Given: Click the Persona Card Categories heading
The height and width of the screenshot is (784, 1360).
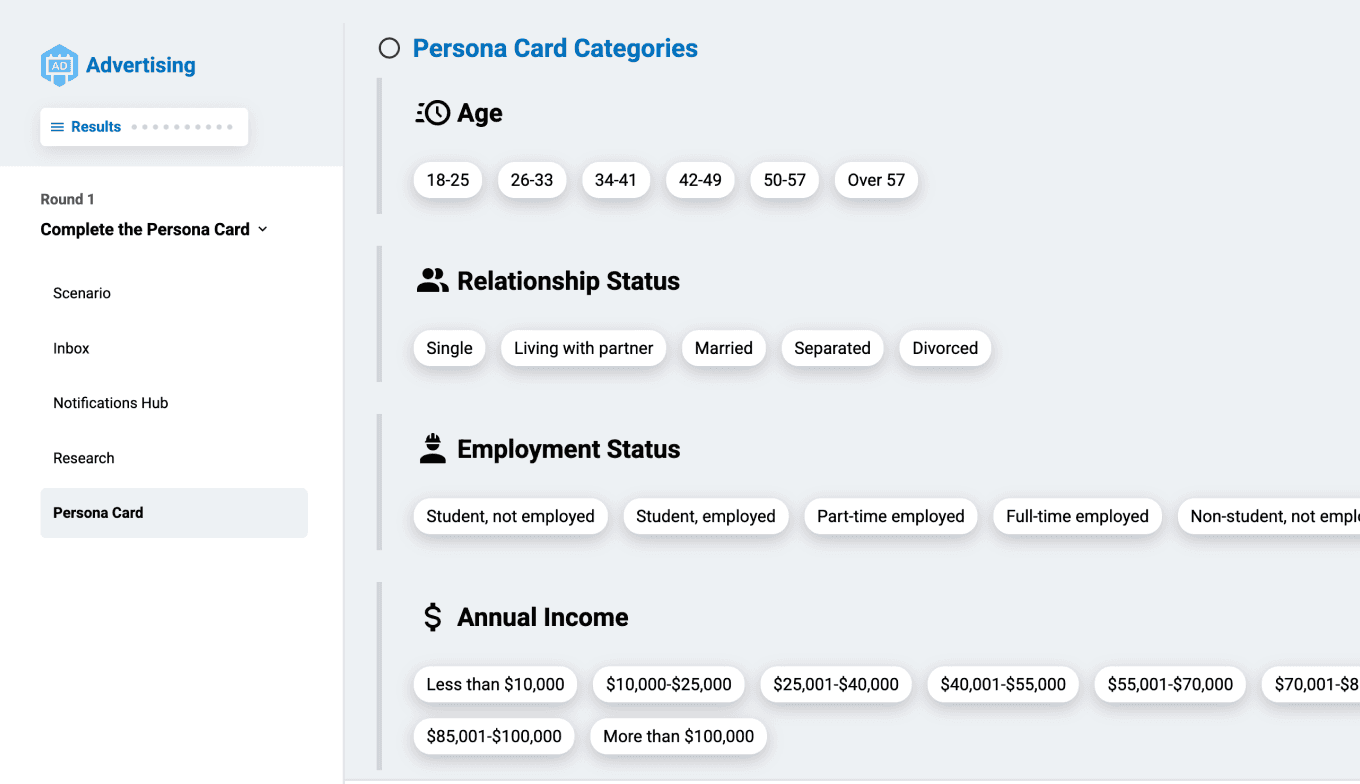Looking at the screenshot, I should (555, 48).
